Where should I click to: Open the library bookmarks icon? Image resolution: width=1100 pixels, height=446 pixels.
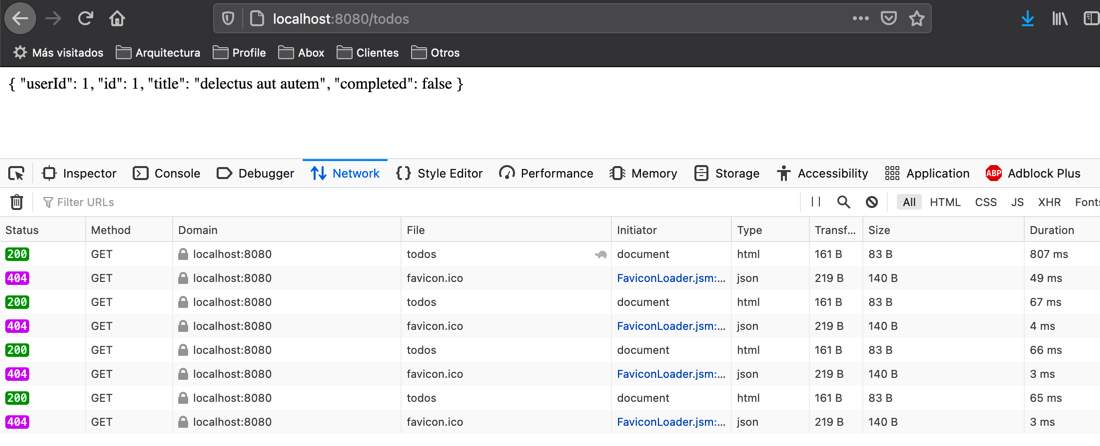[x=1059, y=19]
